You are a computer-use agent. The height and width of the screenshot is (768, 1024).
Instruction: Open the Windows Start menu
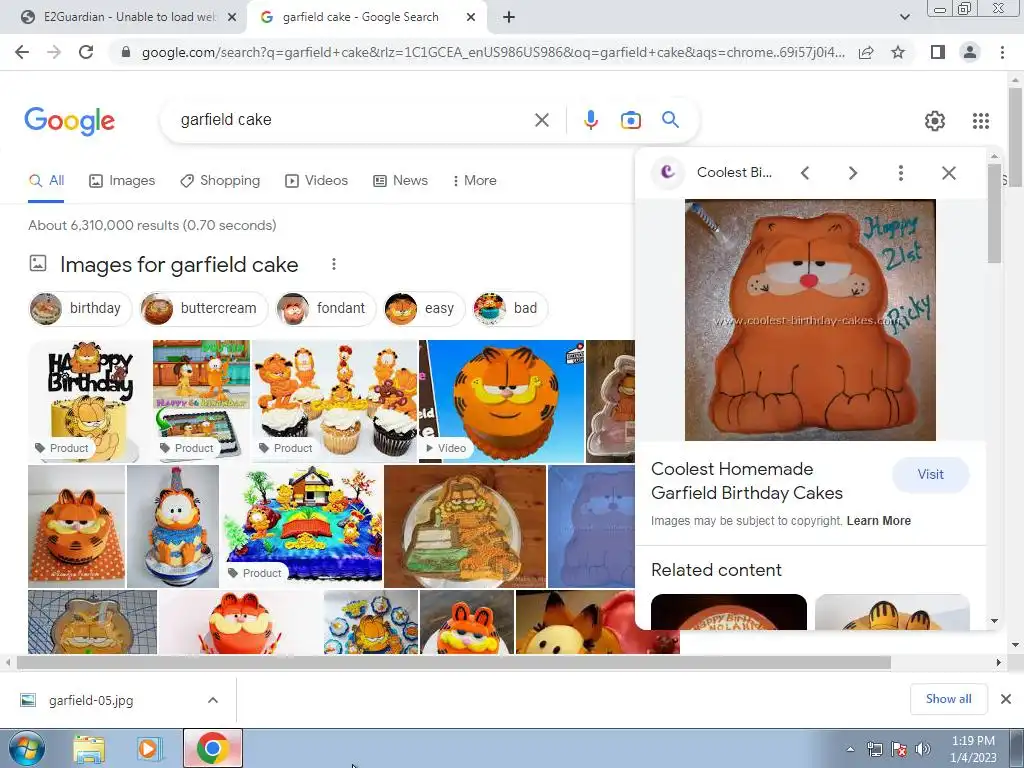25,748
